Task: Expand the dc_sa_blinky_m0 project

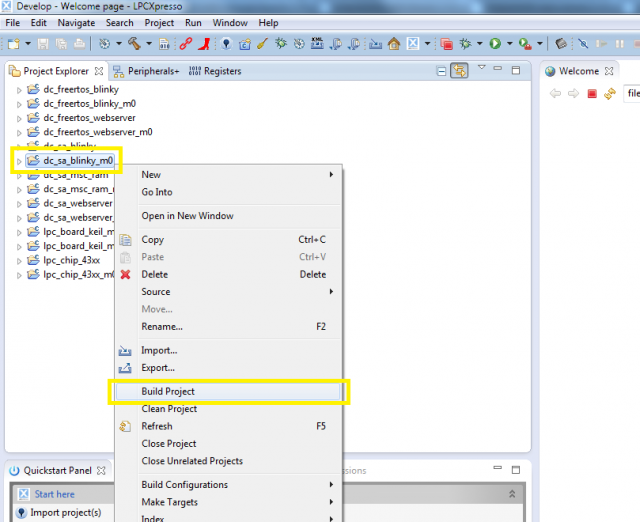Action: (19, 161)
